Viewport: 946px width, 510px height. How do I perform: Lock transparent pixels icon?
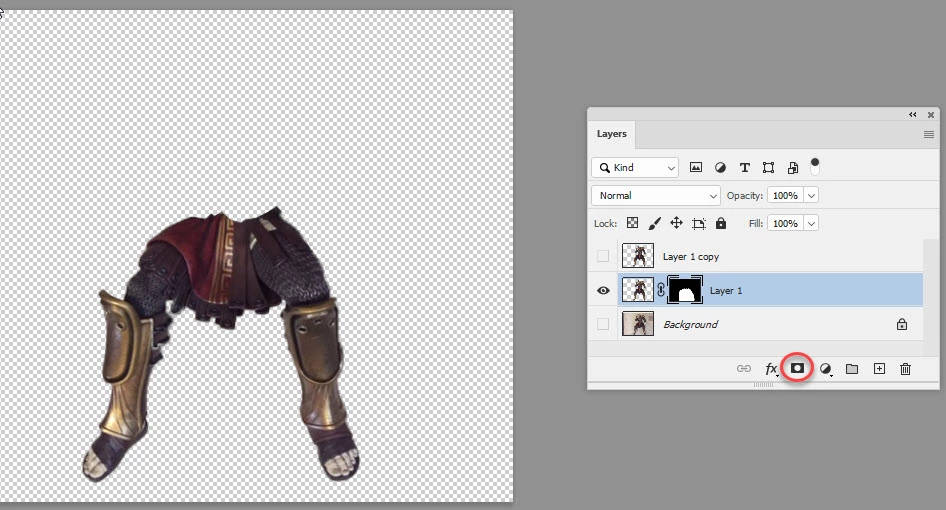point(632,223)
